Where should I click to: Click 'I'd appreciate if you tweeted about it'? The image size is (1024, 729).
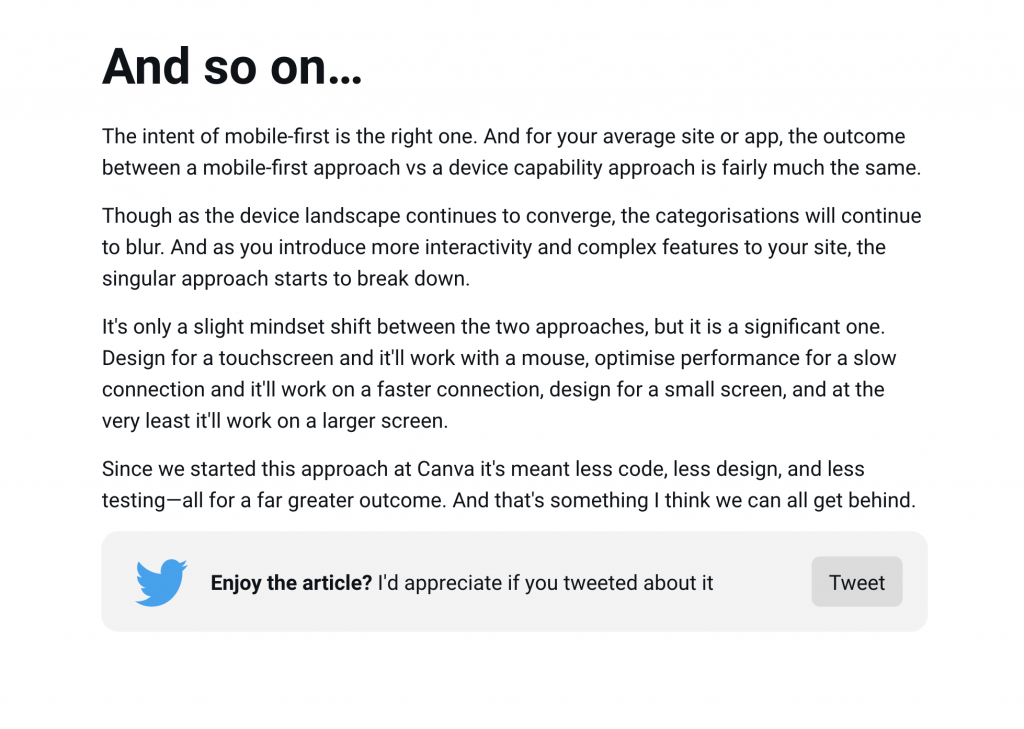545,583
